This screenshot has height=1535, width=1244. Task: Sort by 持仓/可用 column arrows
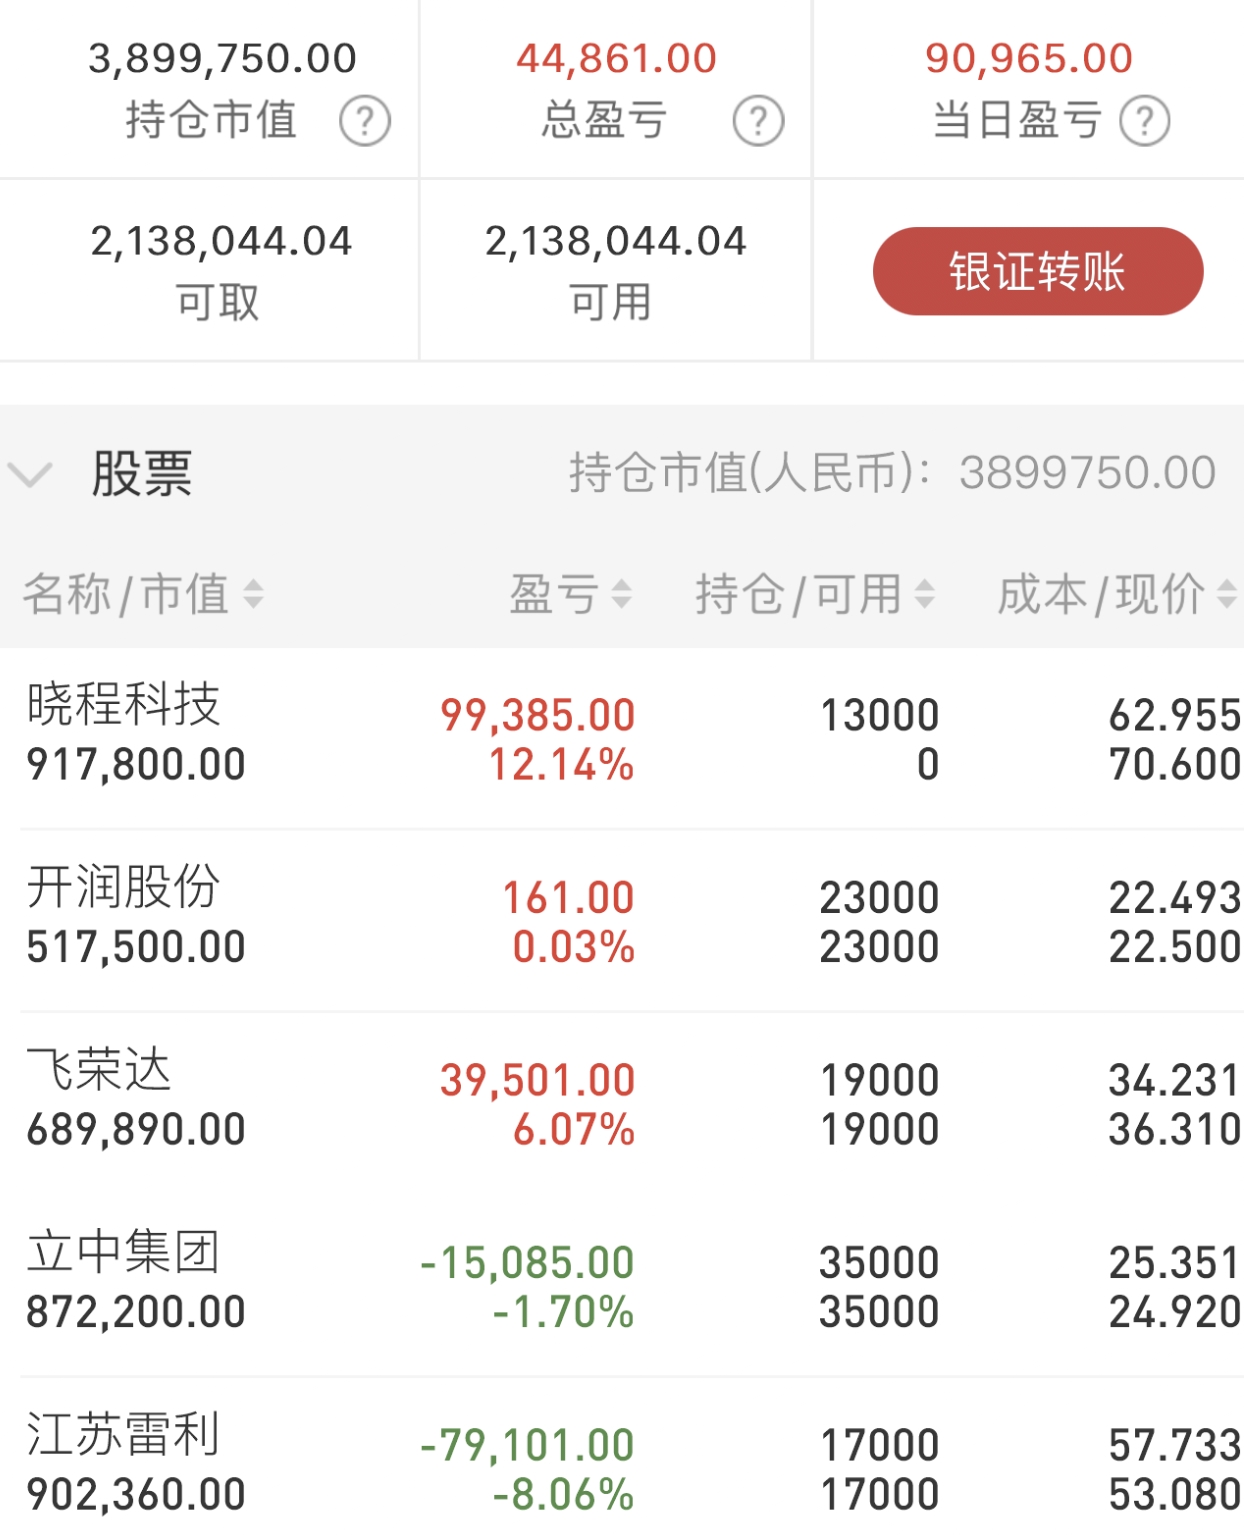[x=925, y=594]
